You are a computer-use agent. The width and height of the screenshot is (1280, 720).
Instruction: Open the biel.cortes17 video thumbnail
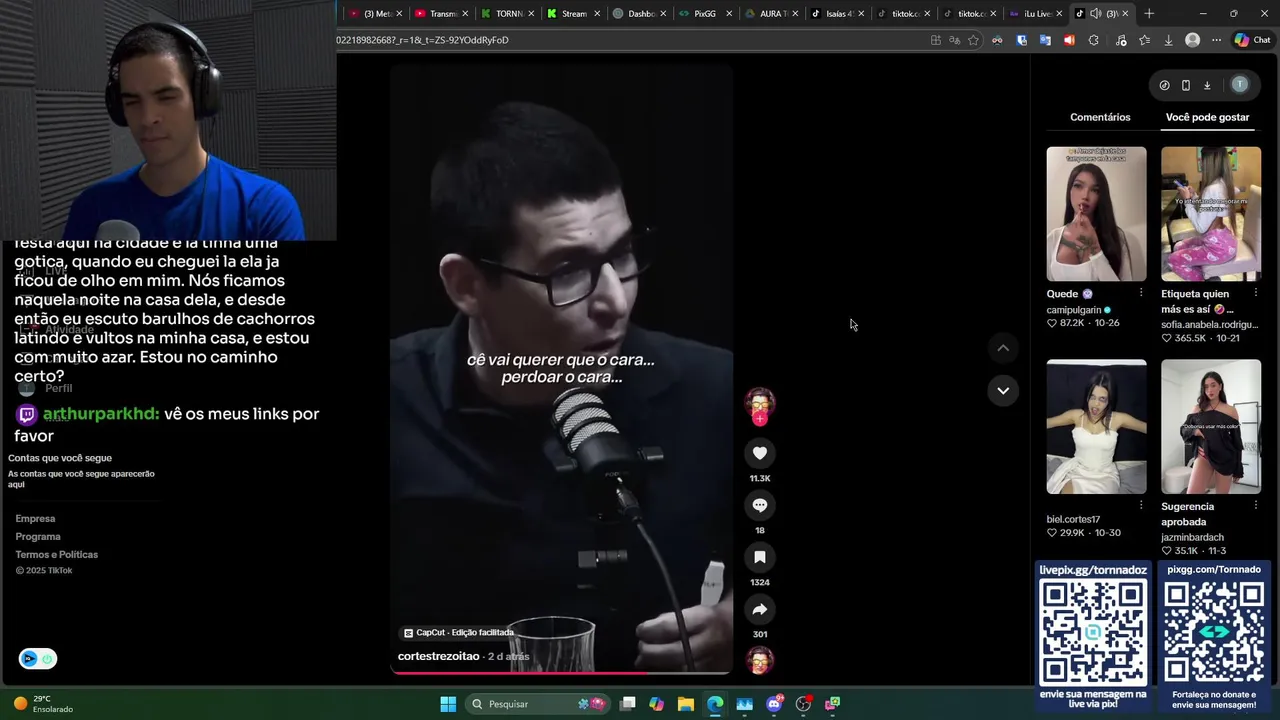click(1096, 427)
